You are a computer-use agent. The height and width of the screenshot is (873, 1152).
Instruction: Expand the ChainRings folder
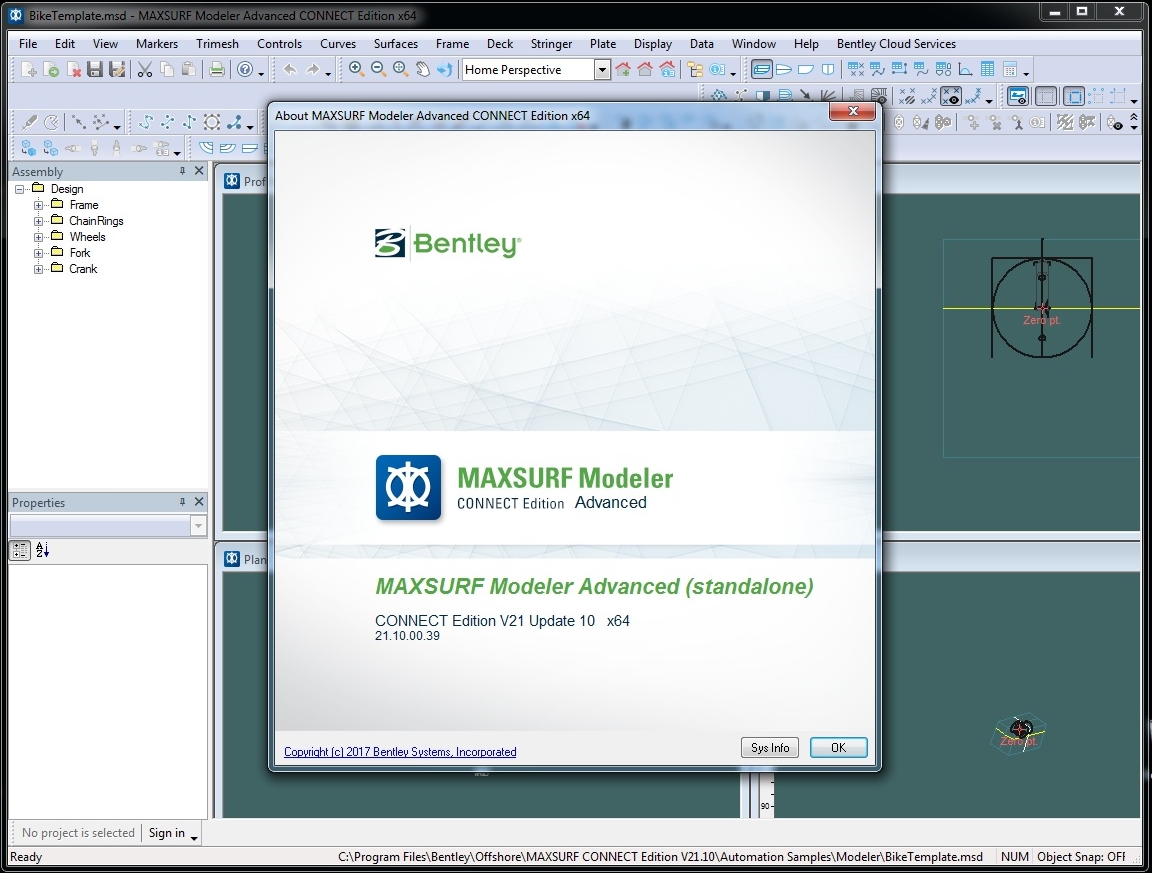38,221
